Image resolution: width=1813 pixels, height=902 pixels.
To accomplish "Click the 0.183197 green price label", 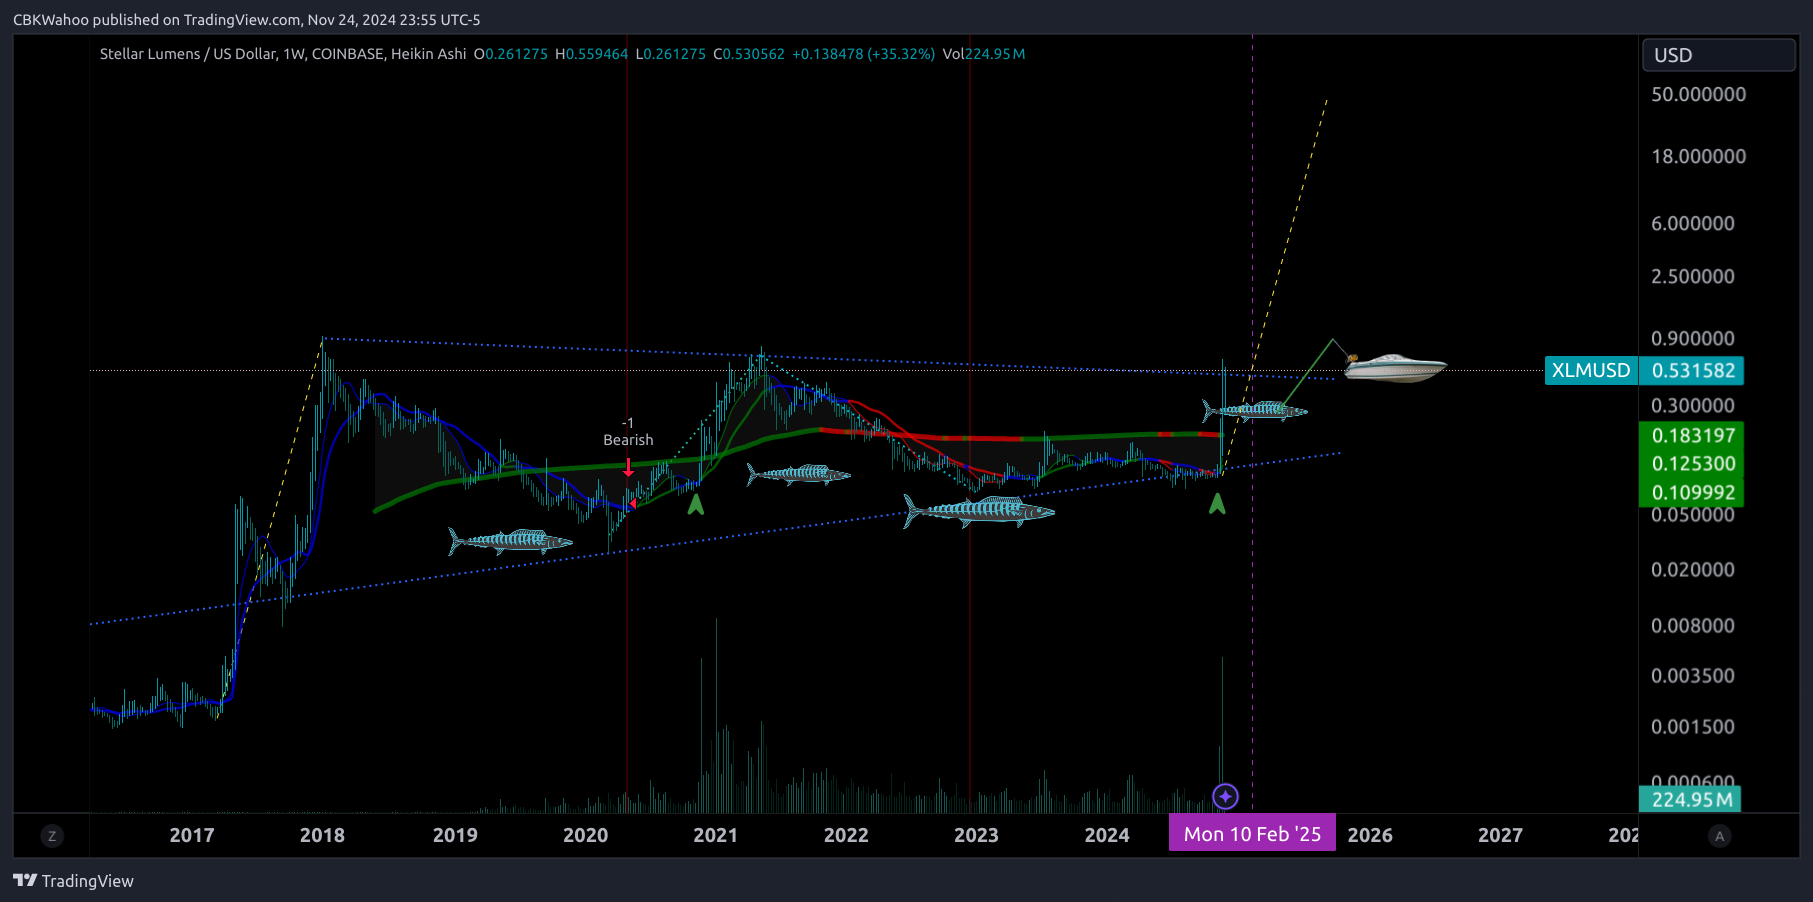I will click(1692, 435).
